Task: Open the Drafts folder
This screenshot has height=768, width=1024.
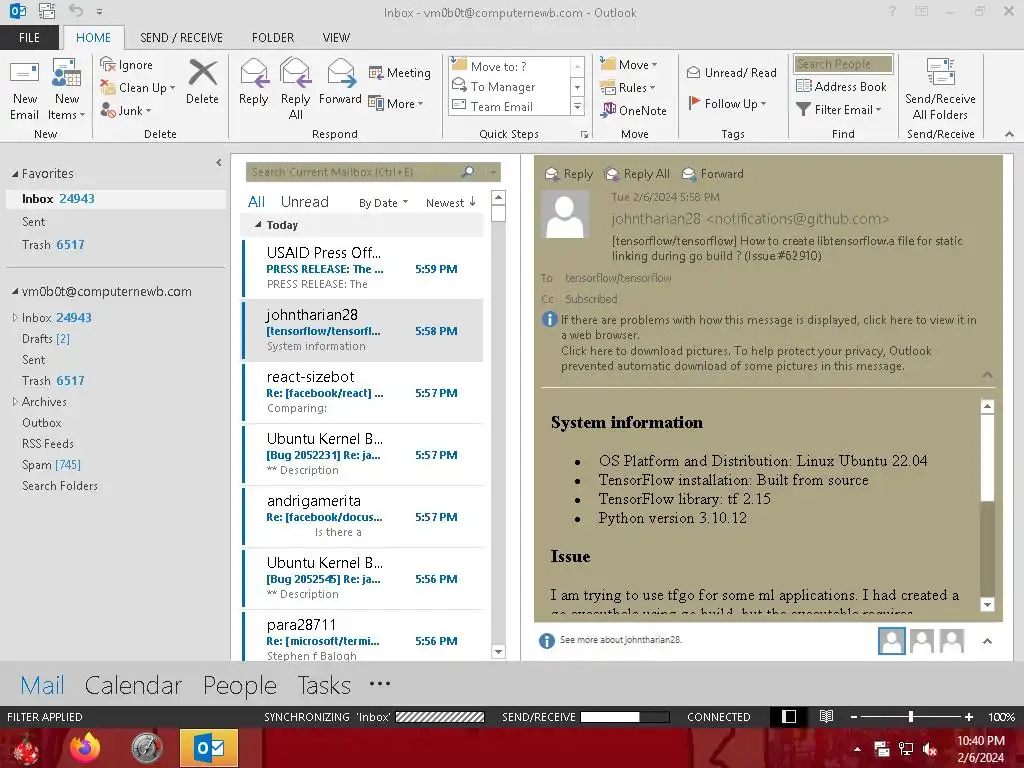Action: pos(46,338)
